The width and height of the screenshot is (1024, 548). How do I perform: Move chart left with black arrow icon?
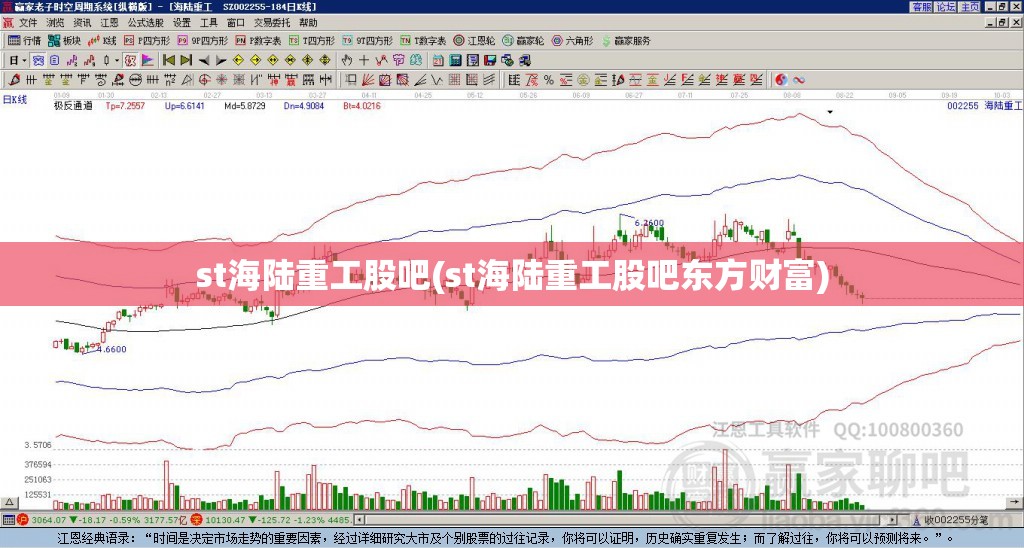[x=204, y=61]
